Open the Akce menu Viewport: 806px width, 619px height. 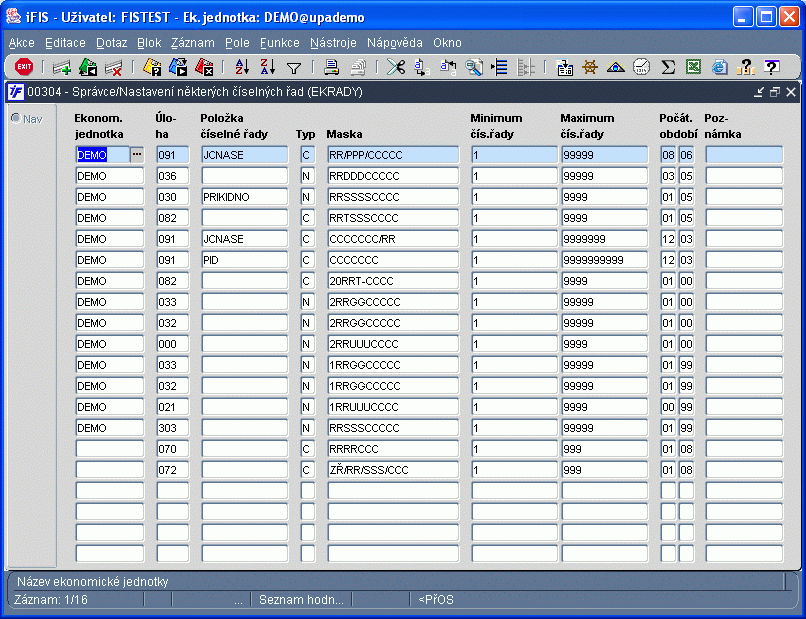[x=22, y=43]
